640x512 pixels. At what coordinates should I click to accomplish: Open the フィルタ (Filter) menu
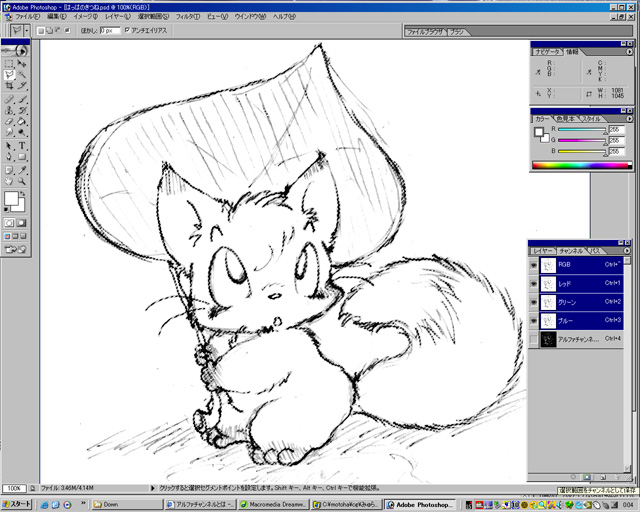(188, 17)
